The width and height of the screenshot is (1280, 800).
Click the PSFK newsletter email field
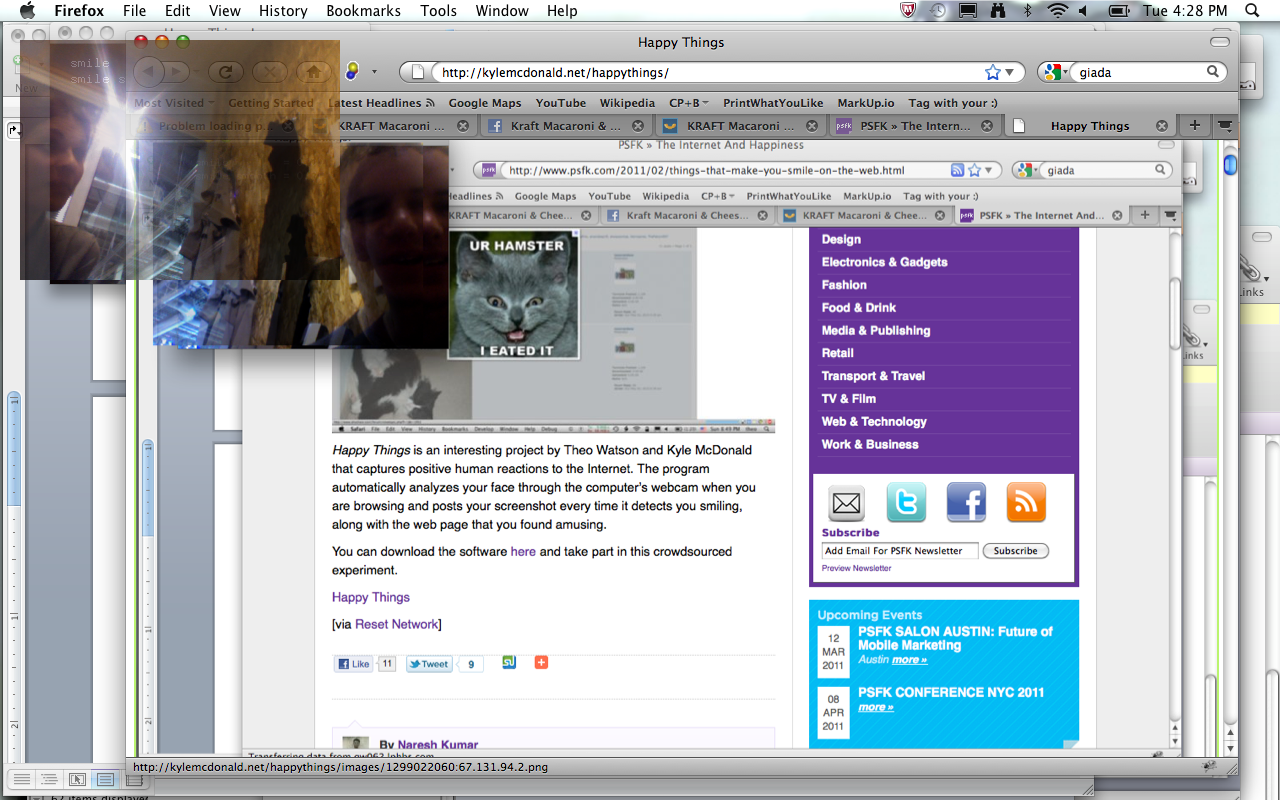899,551
